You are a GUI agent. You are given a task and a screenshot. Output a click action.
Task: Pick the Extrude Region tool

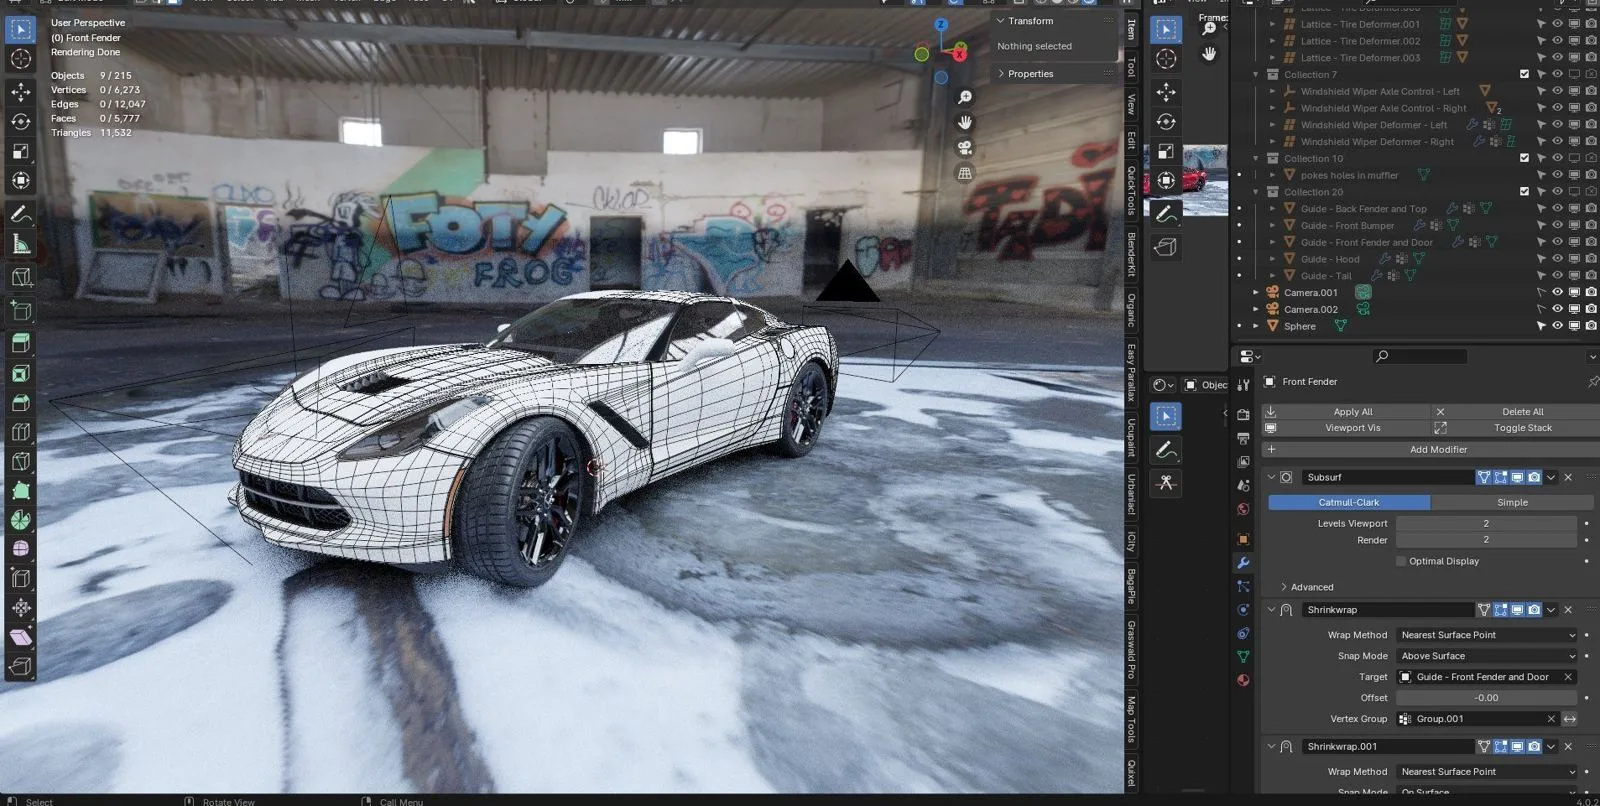pos(21,343)
